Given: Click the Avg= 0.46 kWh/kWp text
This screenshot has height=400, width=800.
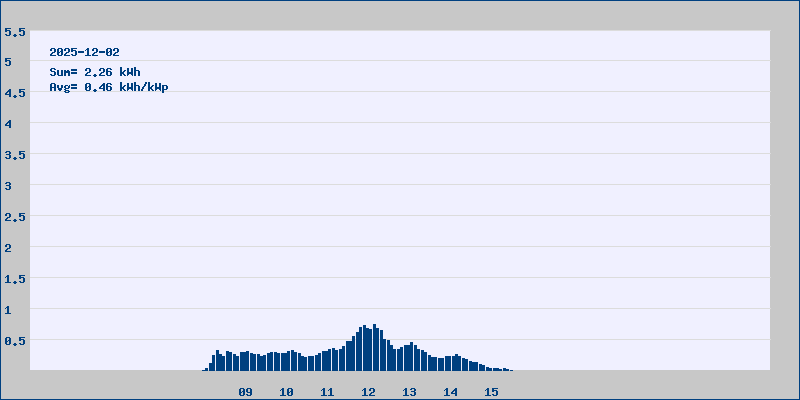Looking at the screenshot, I should tap(109, 87).
